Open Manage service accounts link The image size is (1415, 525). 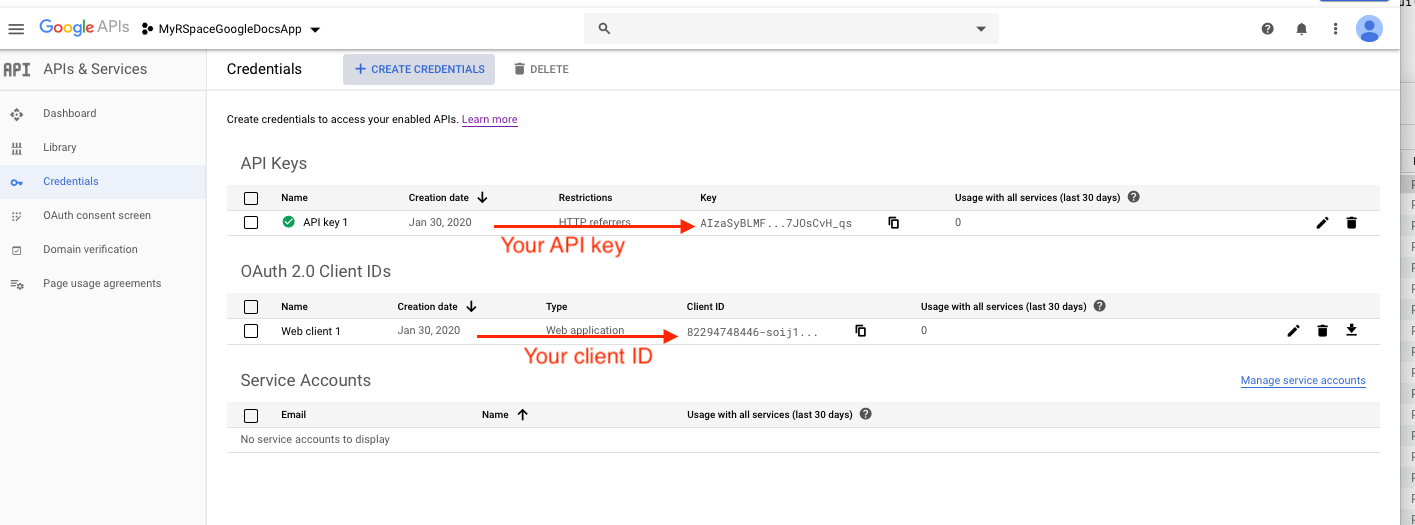(x=1303, y=380)
